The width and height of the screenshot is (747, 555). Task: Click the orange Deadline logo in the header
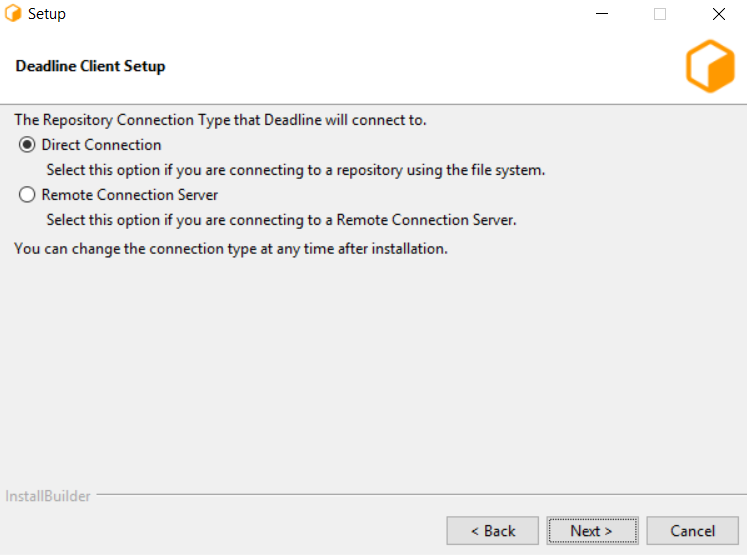coord(710,67)
